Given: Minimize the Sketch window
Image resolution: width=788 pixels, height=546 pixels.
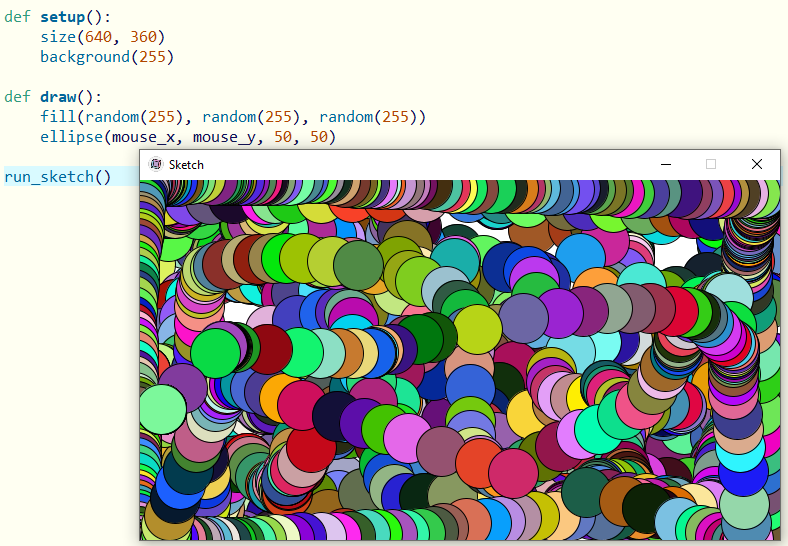Looking at the screenshot, I should click(665, 164).
